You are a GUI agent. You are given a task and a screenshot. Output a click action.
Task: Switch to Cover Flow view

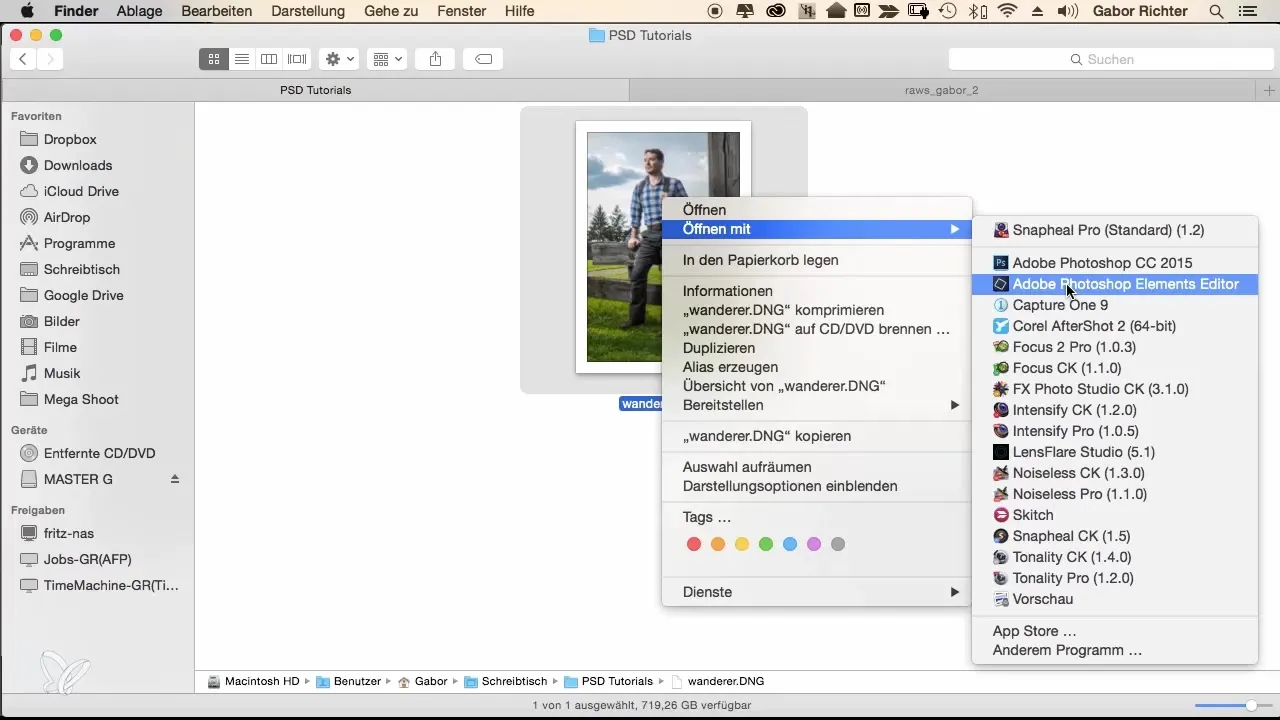[297, 59]
